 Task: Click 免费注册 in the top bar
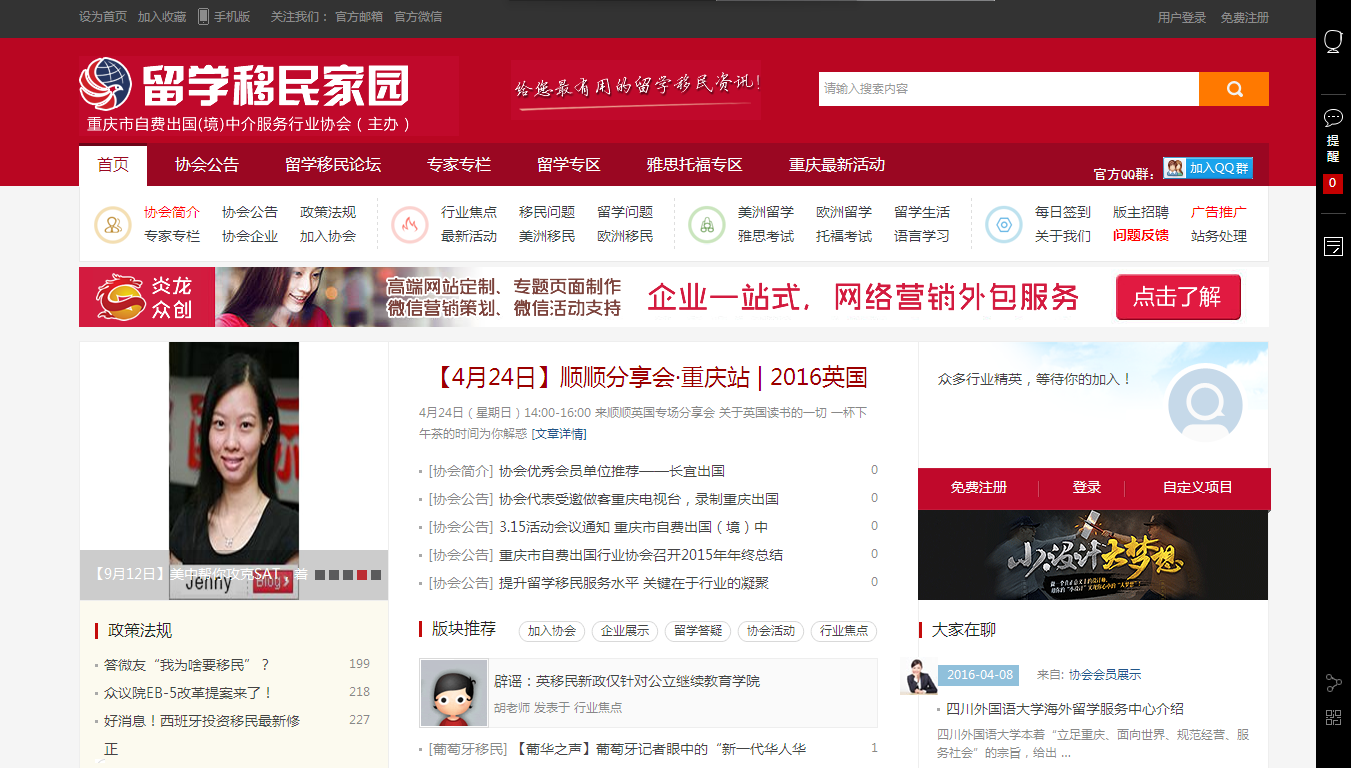[1244, 18]
